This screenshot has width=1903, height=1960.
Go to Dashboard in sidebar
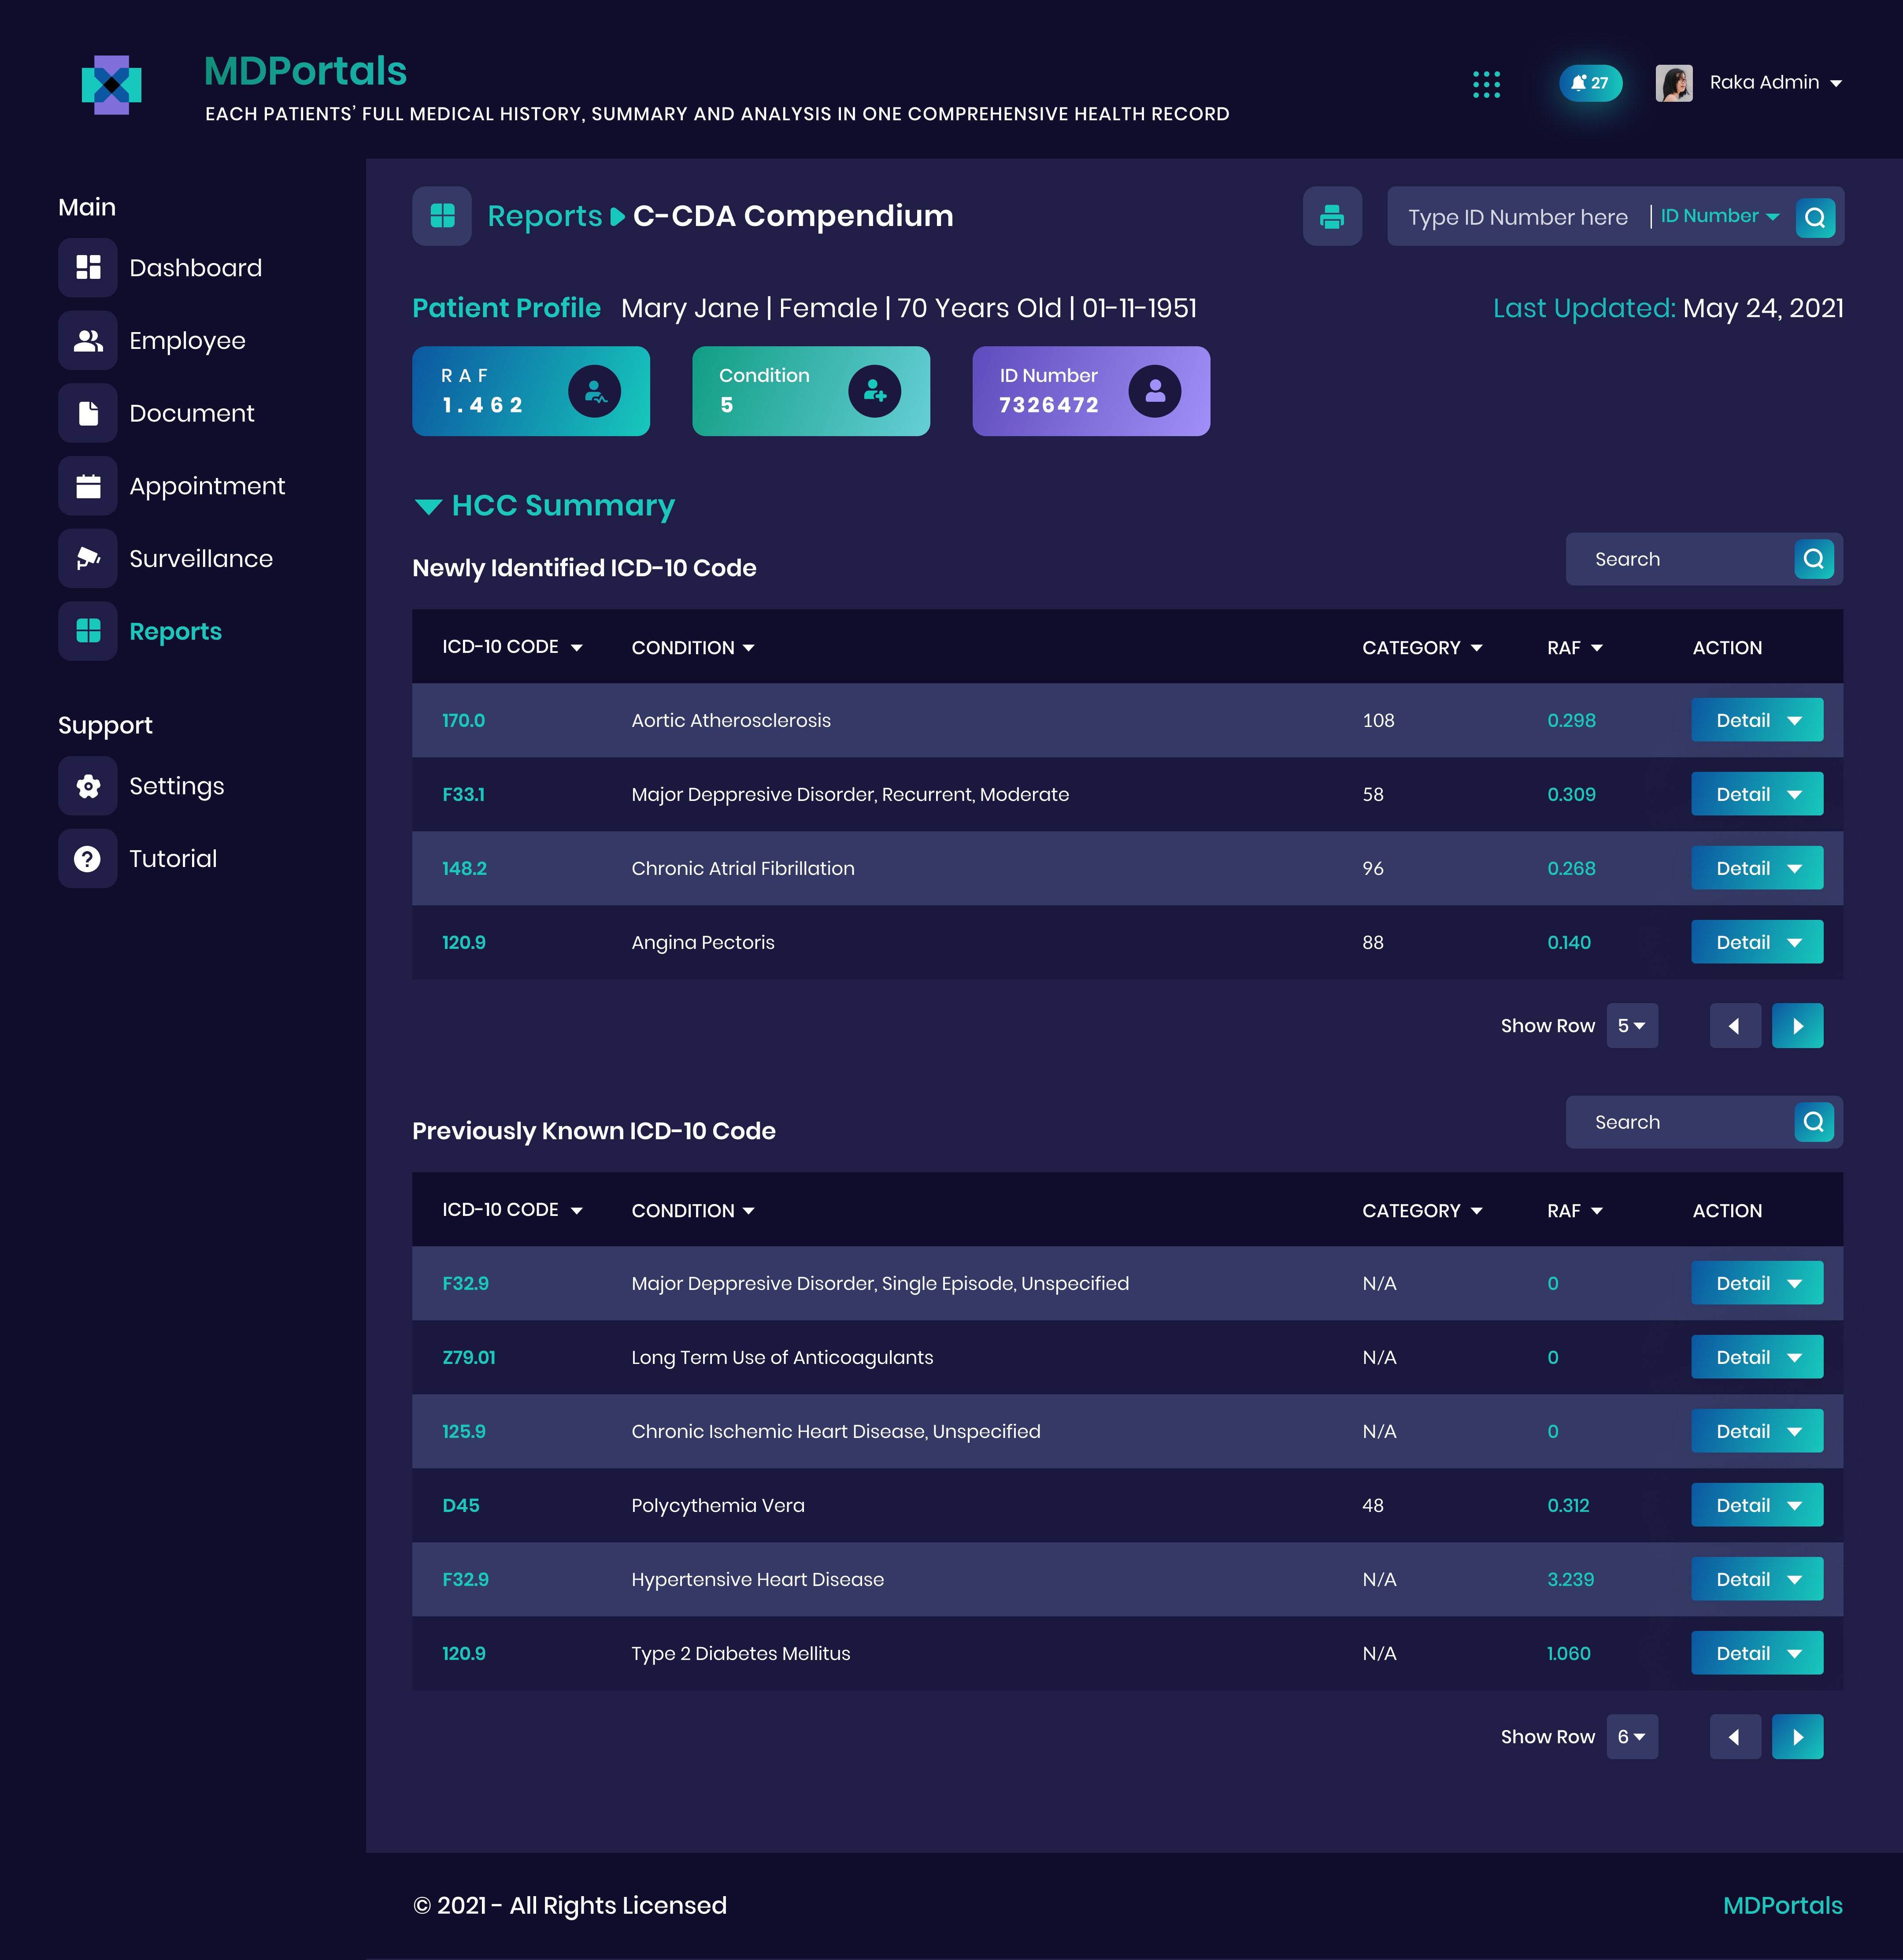195,268
